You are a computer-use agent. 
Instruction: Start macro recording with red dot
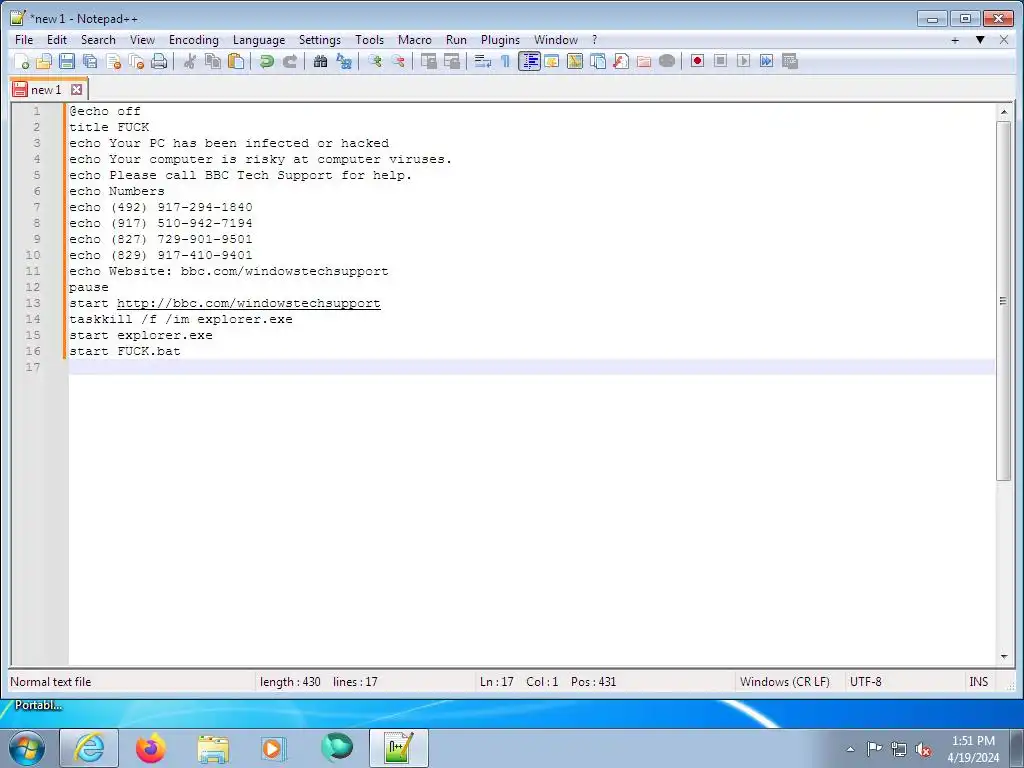pos(697,61)
